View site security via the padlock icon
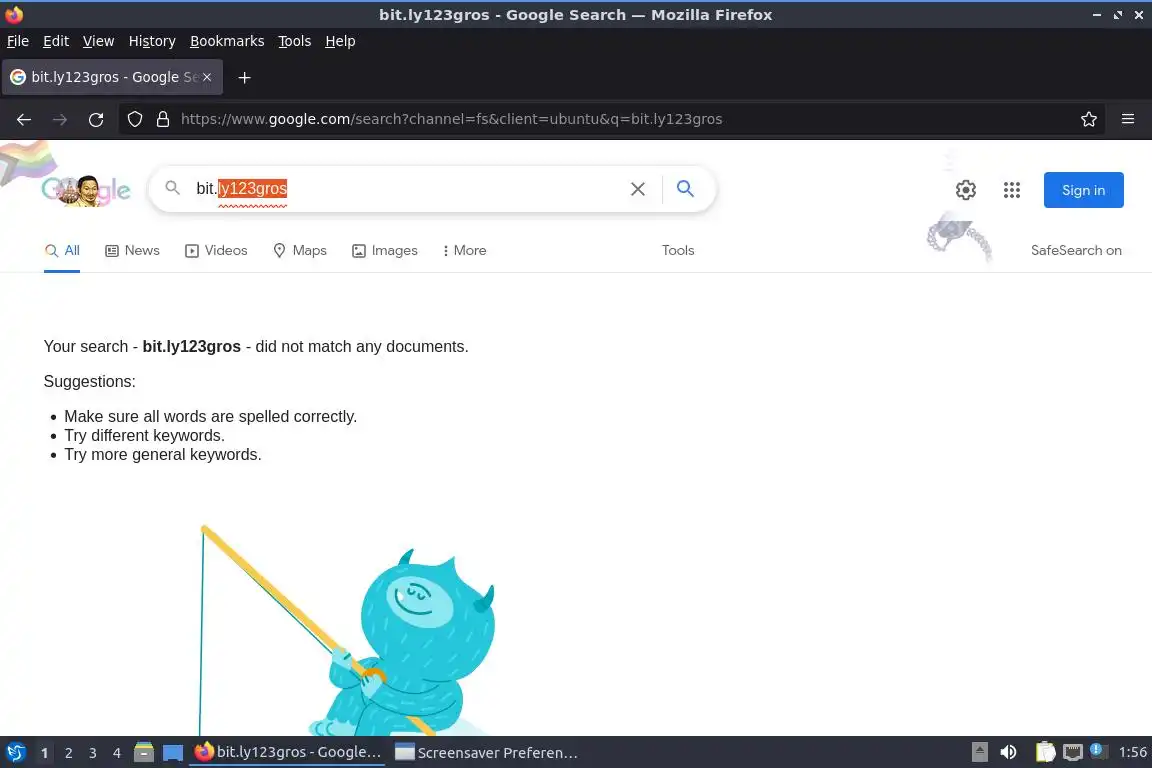 pyautogui.click(x=163, y=119)
